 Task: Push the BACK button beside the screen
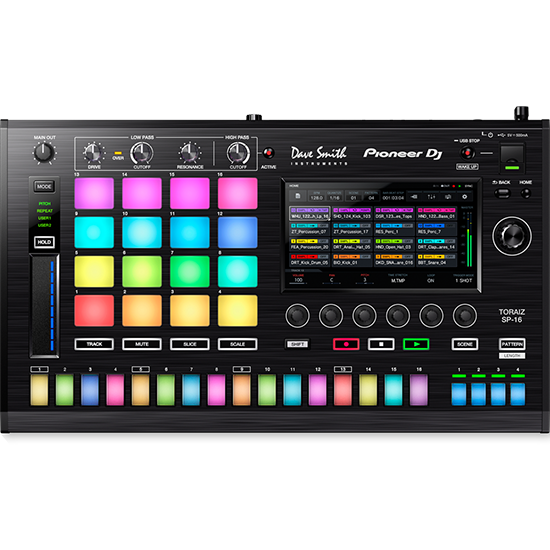coord(503,193)
